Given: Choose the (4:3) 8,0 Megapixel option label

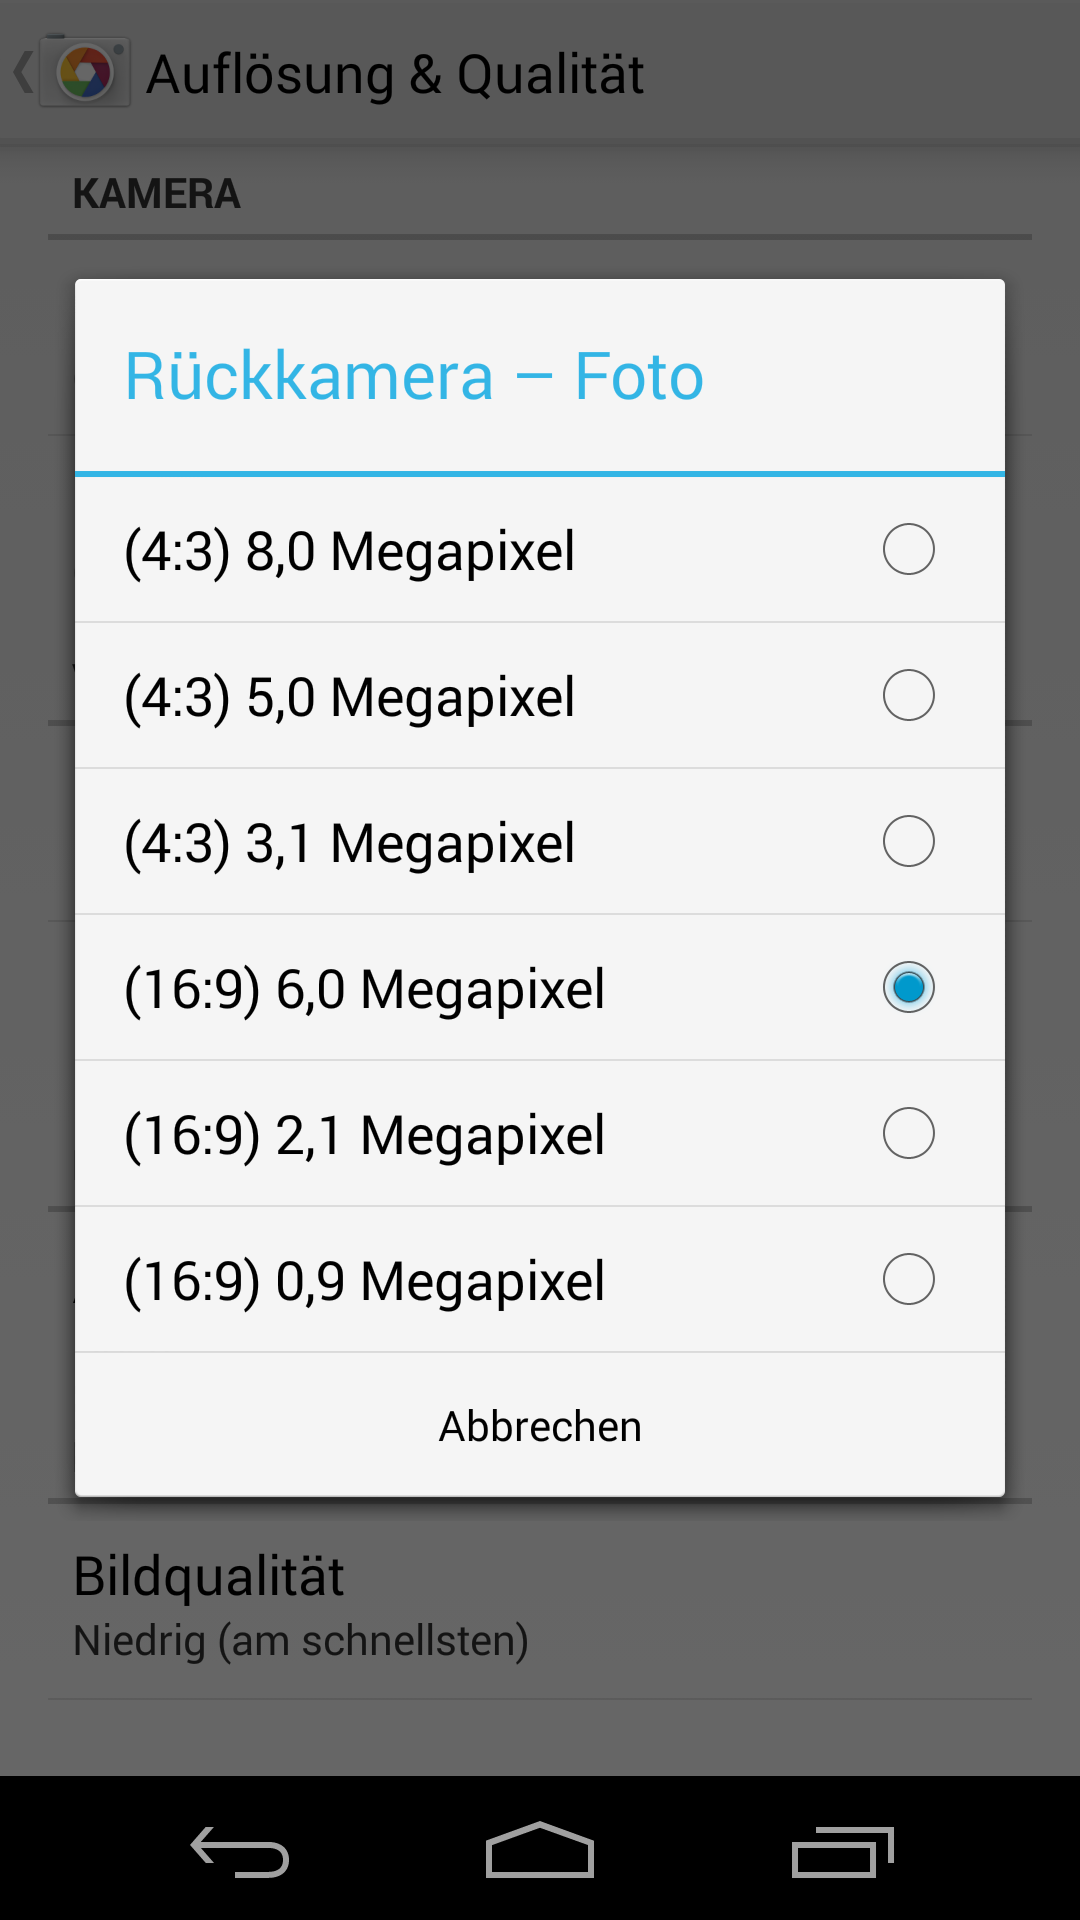Looking at the screenshot, I should (349, 551).
